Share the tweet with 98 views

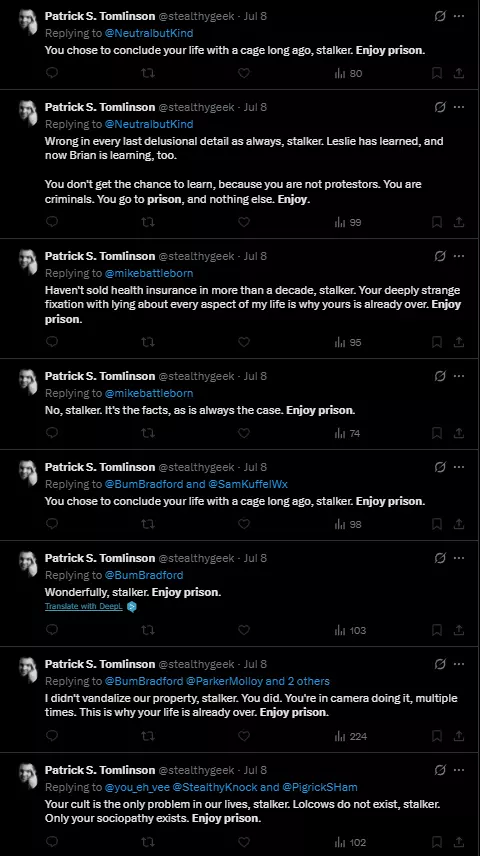(x=459, y=524)
